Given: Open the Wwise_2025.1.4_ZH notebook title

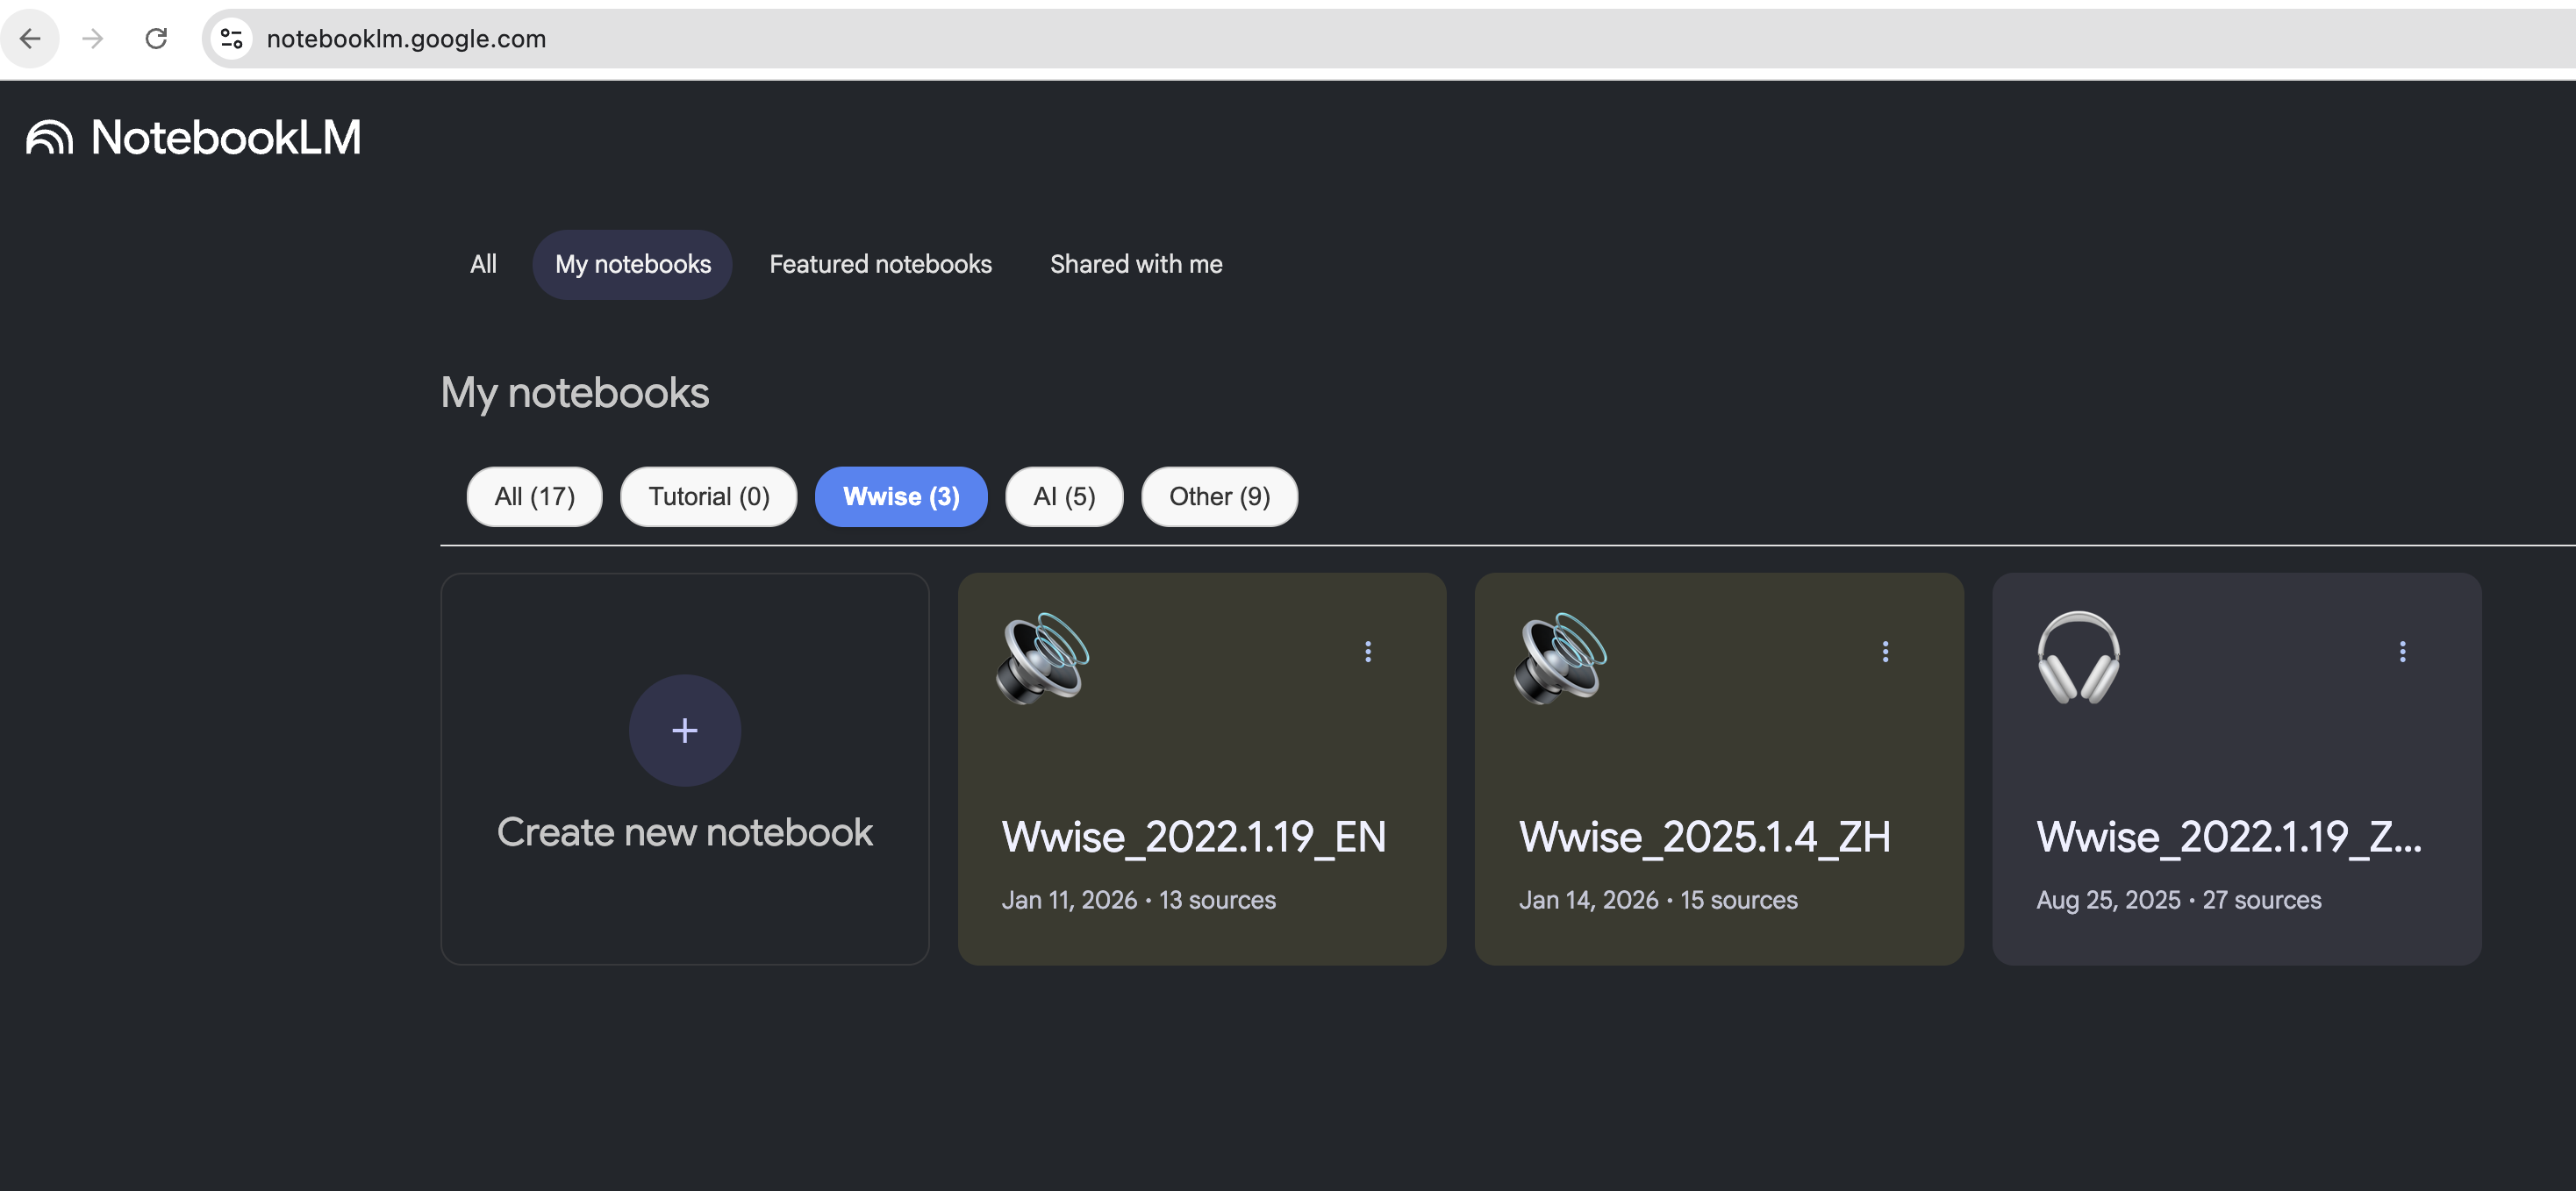Looking at the screenshot, I should (1704, 836).
